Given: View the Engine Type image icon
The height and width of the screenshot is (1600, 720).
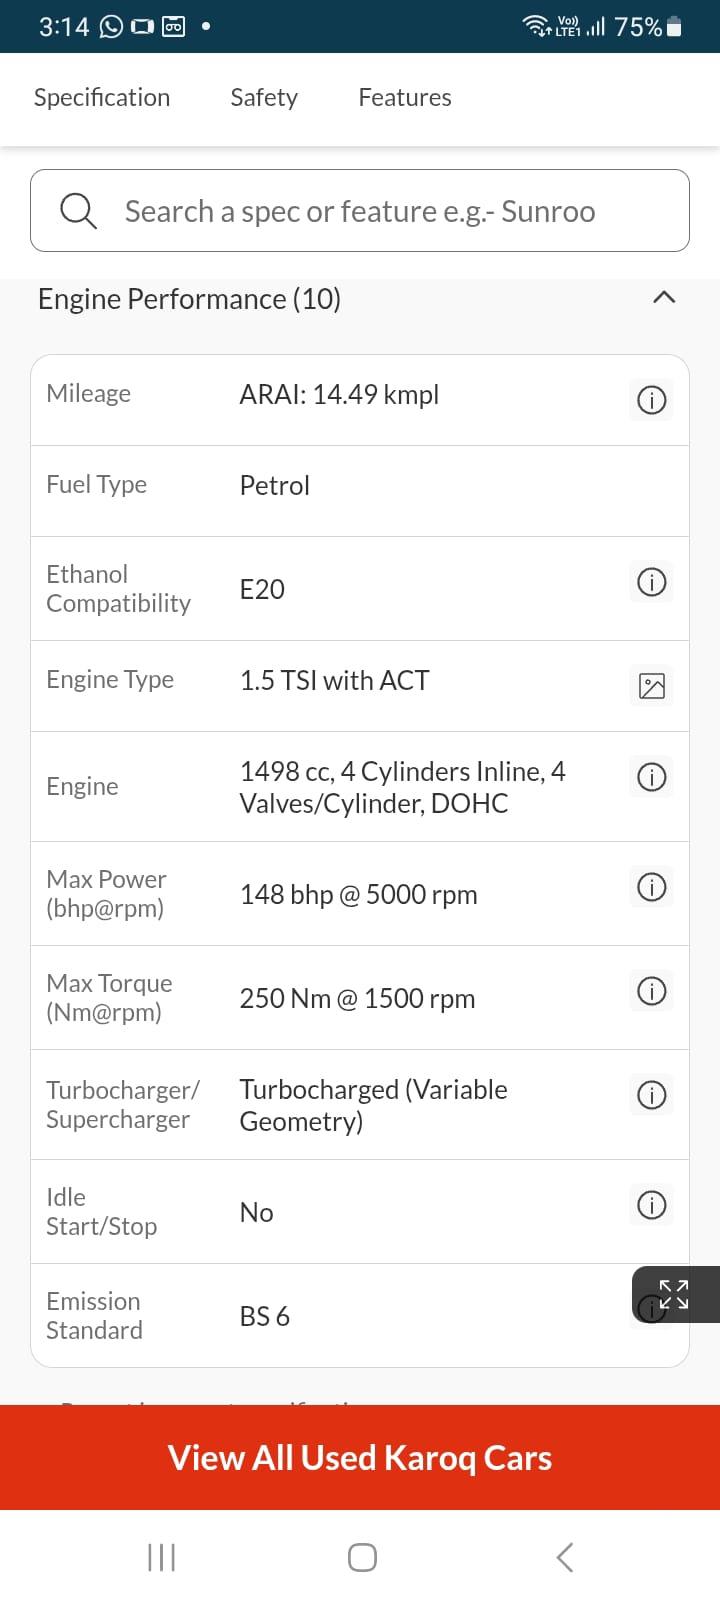Looking at the screenshot, I should point(651,686).
